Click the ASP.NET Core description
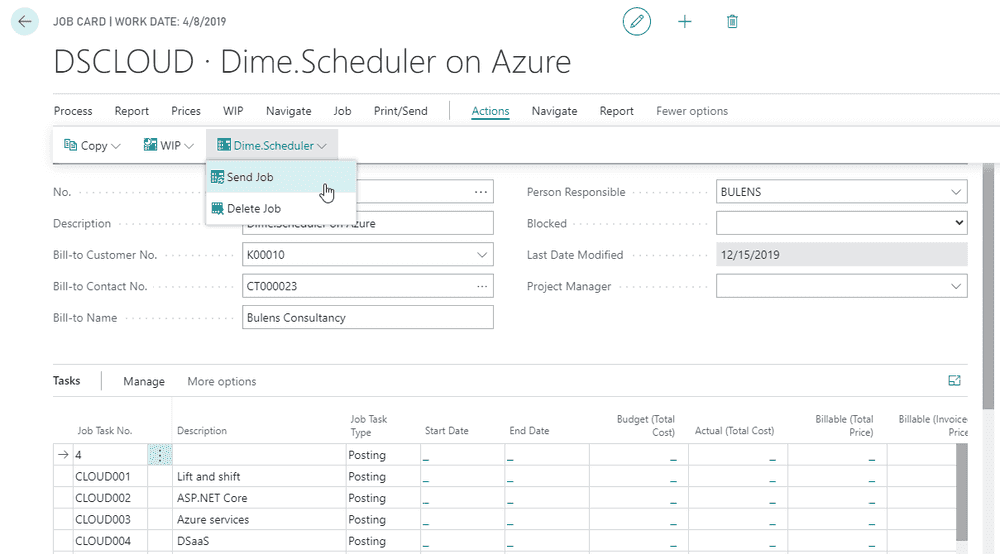1000x554 pixels. (x=212, y=498)
